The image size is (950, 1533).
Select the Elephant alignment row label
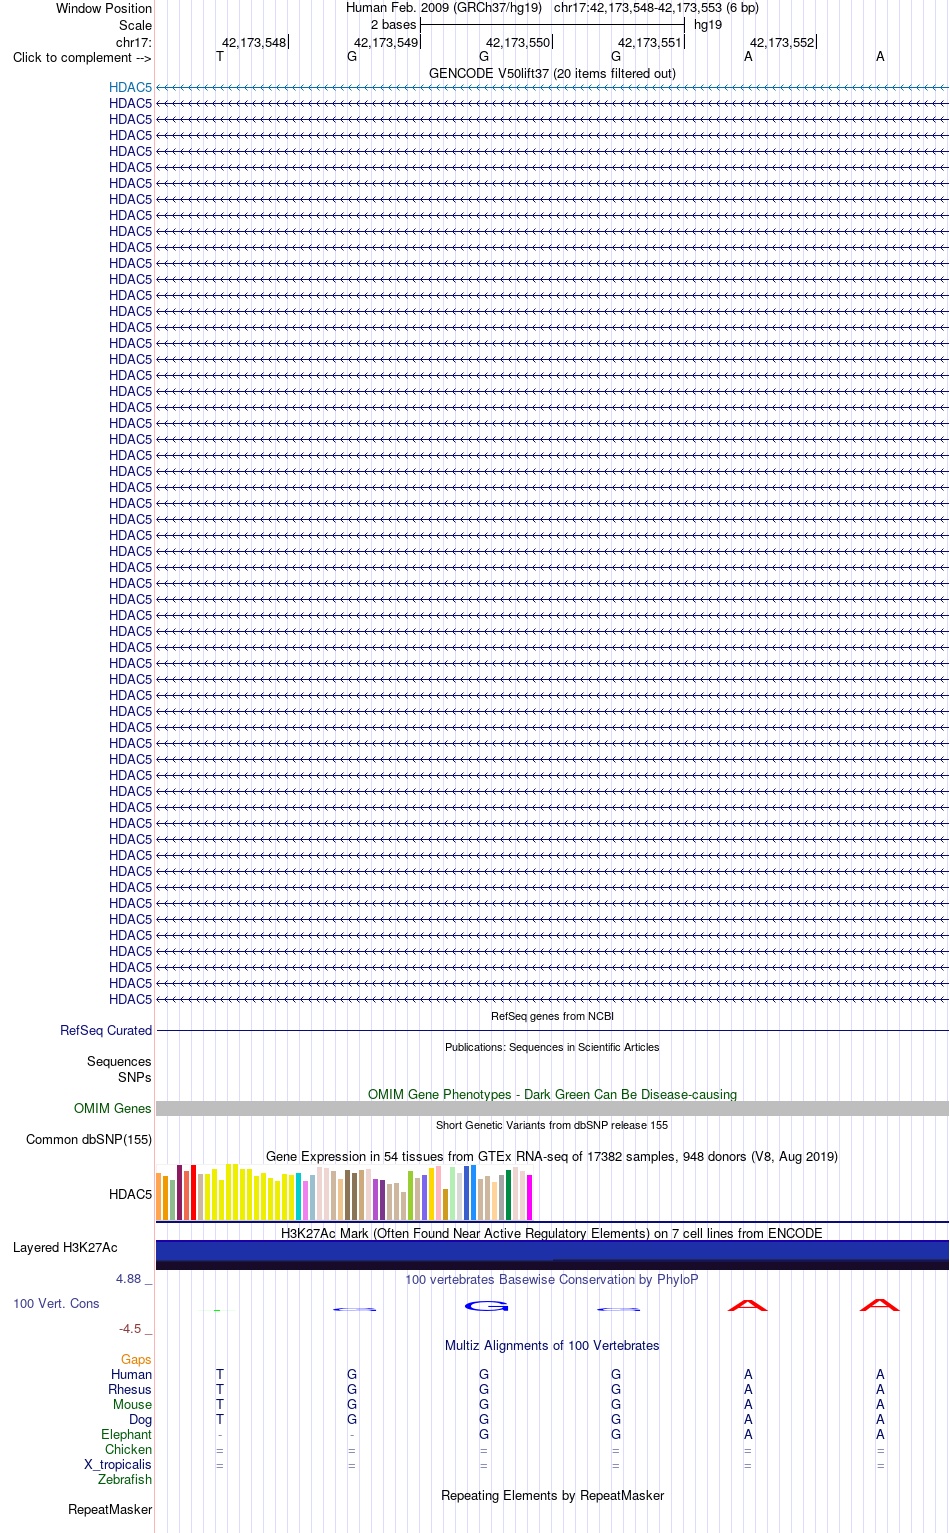tap(126, 1434)
